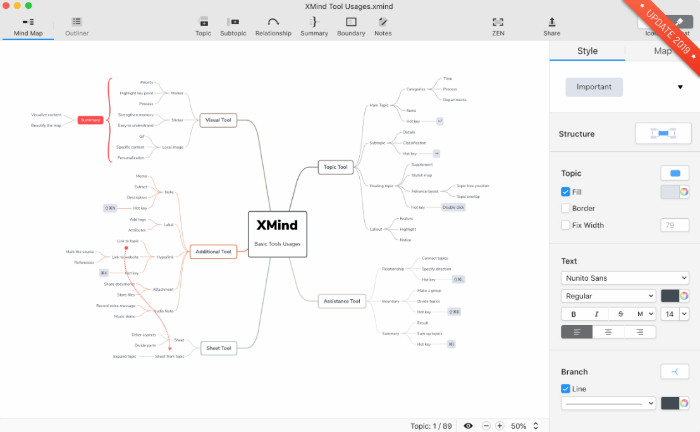This screenshot has height=432, width=700.
Task: Choose the Topic shape button
Action: point(675,173)
